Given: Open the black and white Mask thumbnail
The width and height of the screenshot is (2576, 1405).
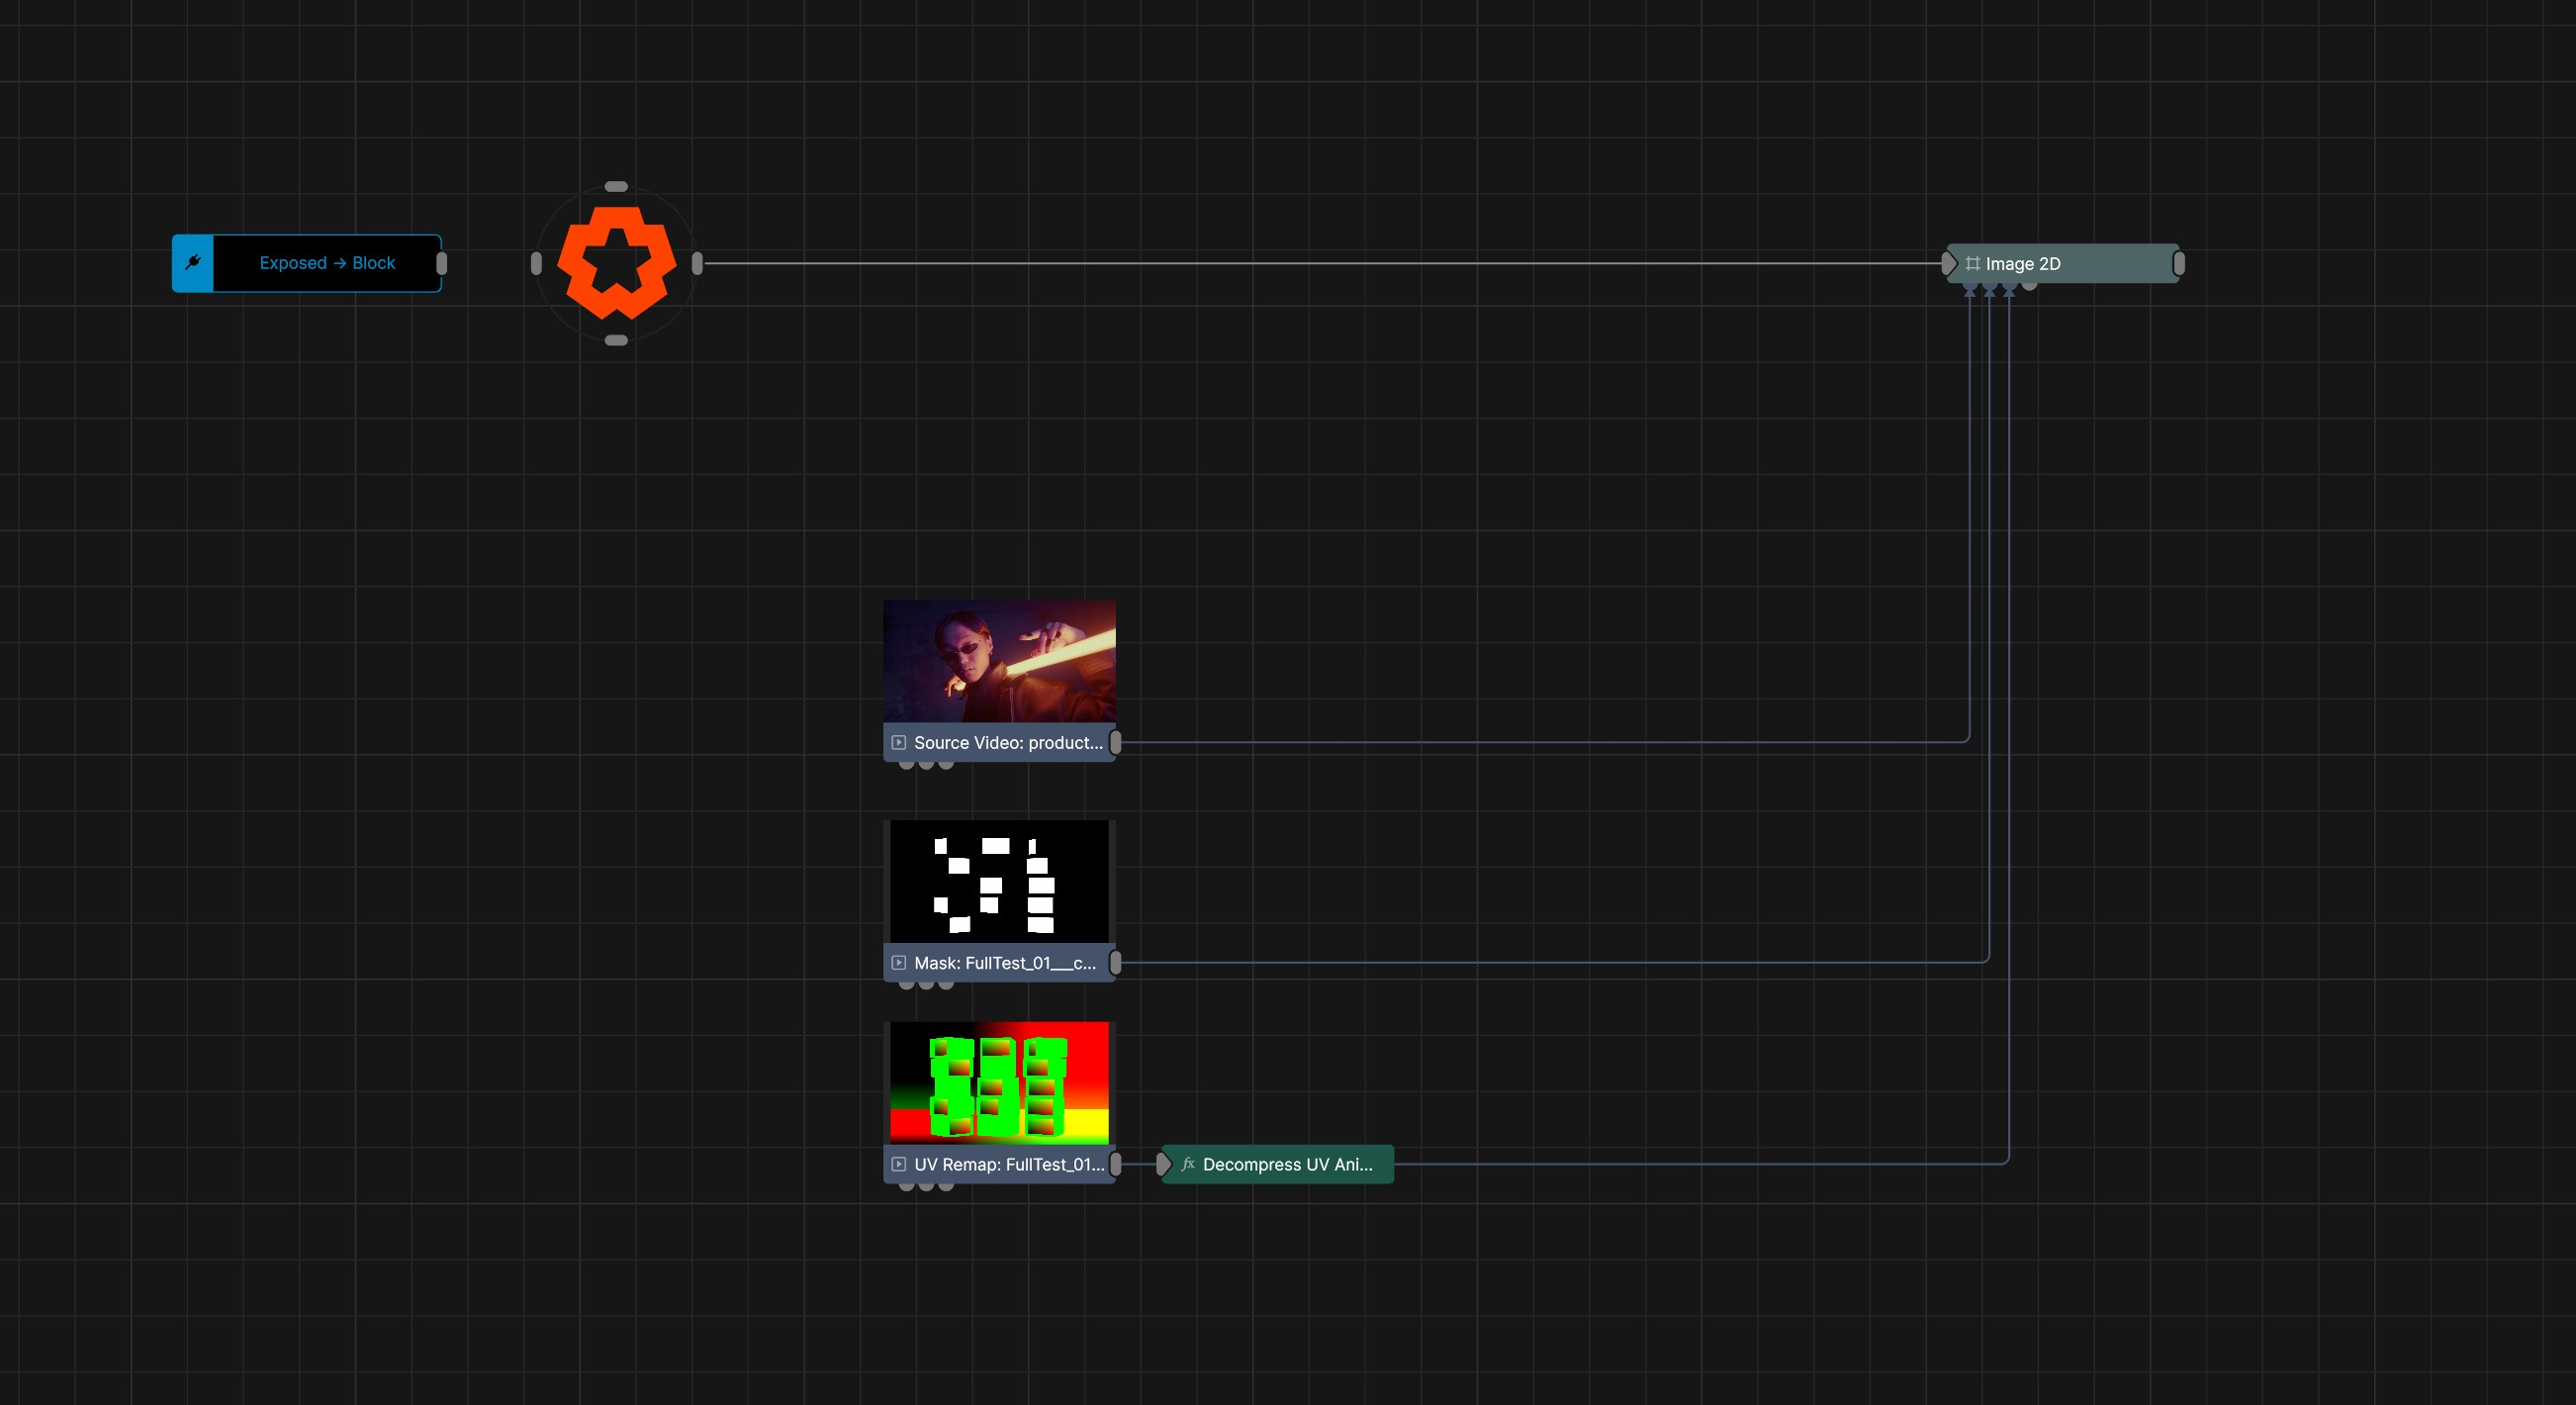Looking at the screenshot, I should pyautogui.click(x=999, y=881).
